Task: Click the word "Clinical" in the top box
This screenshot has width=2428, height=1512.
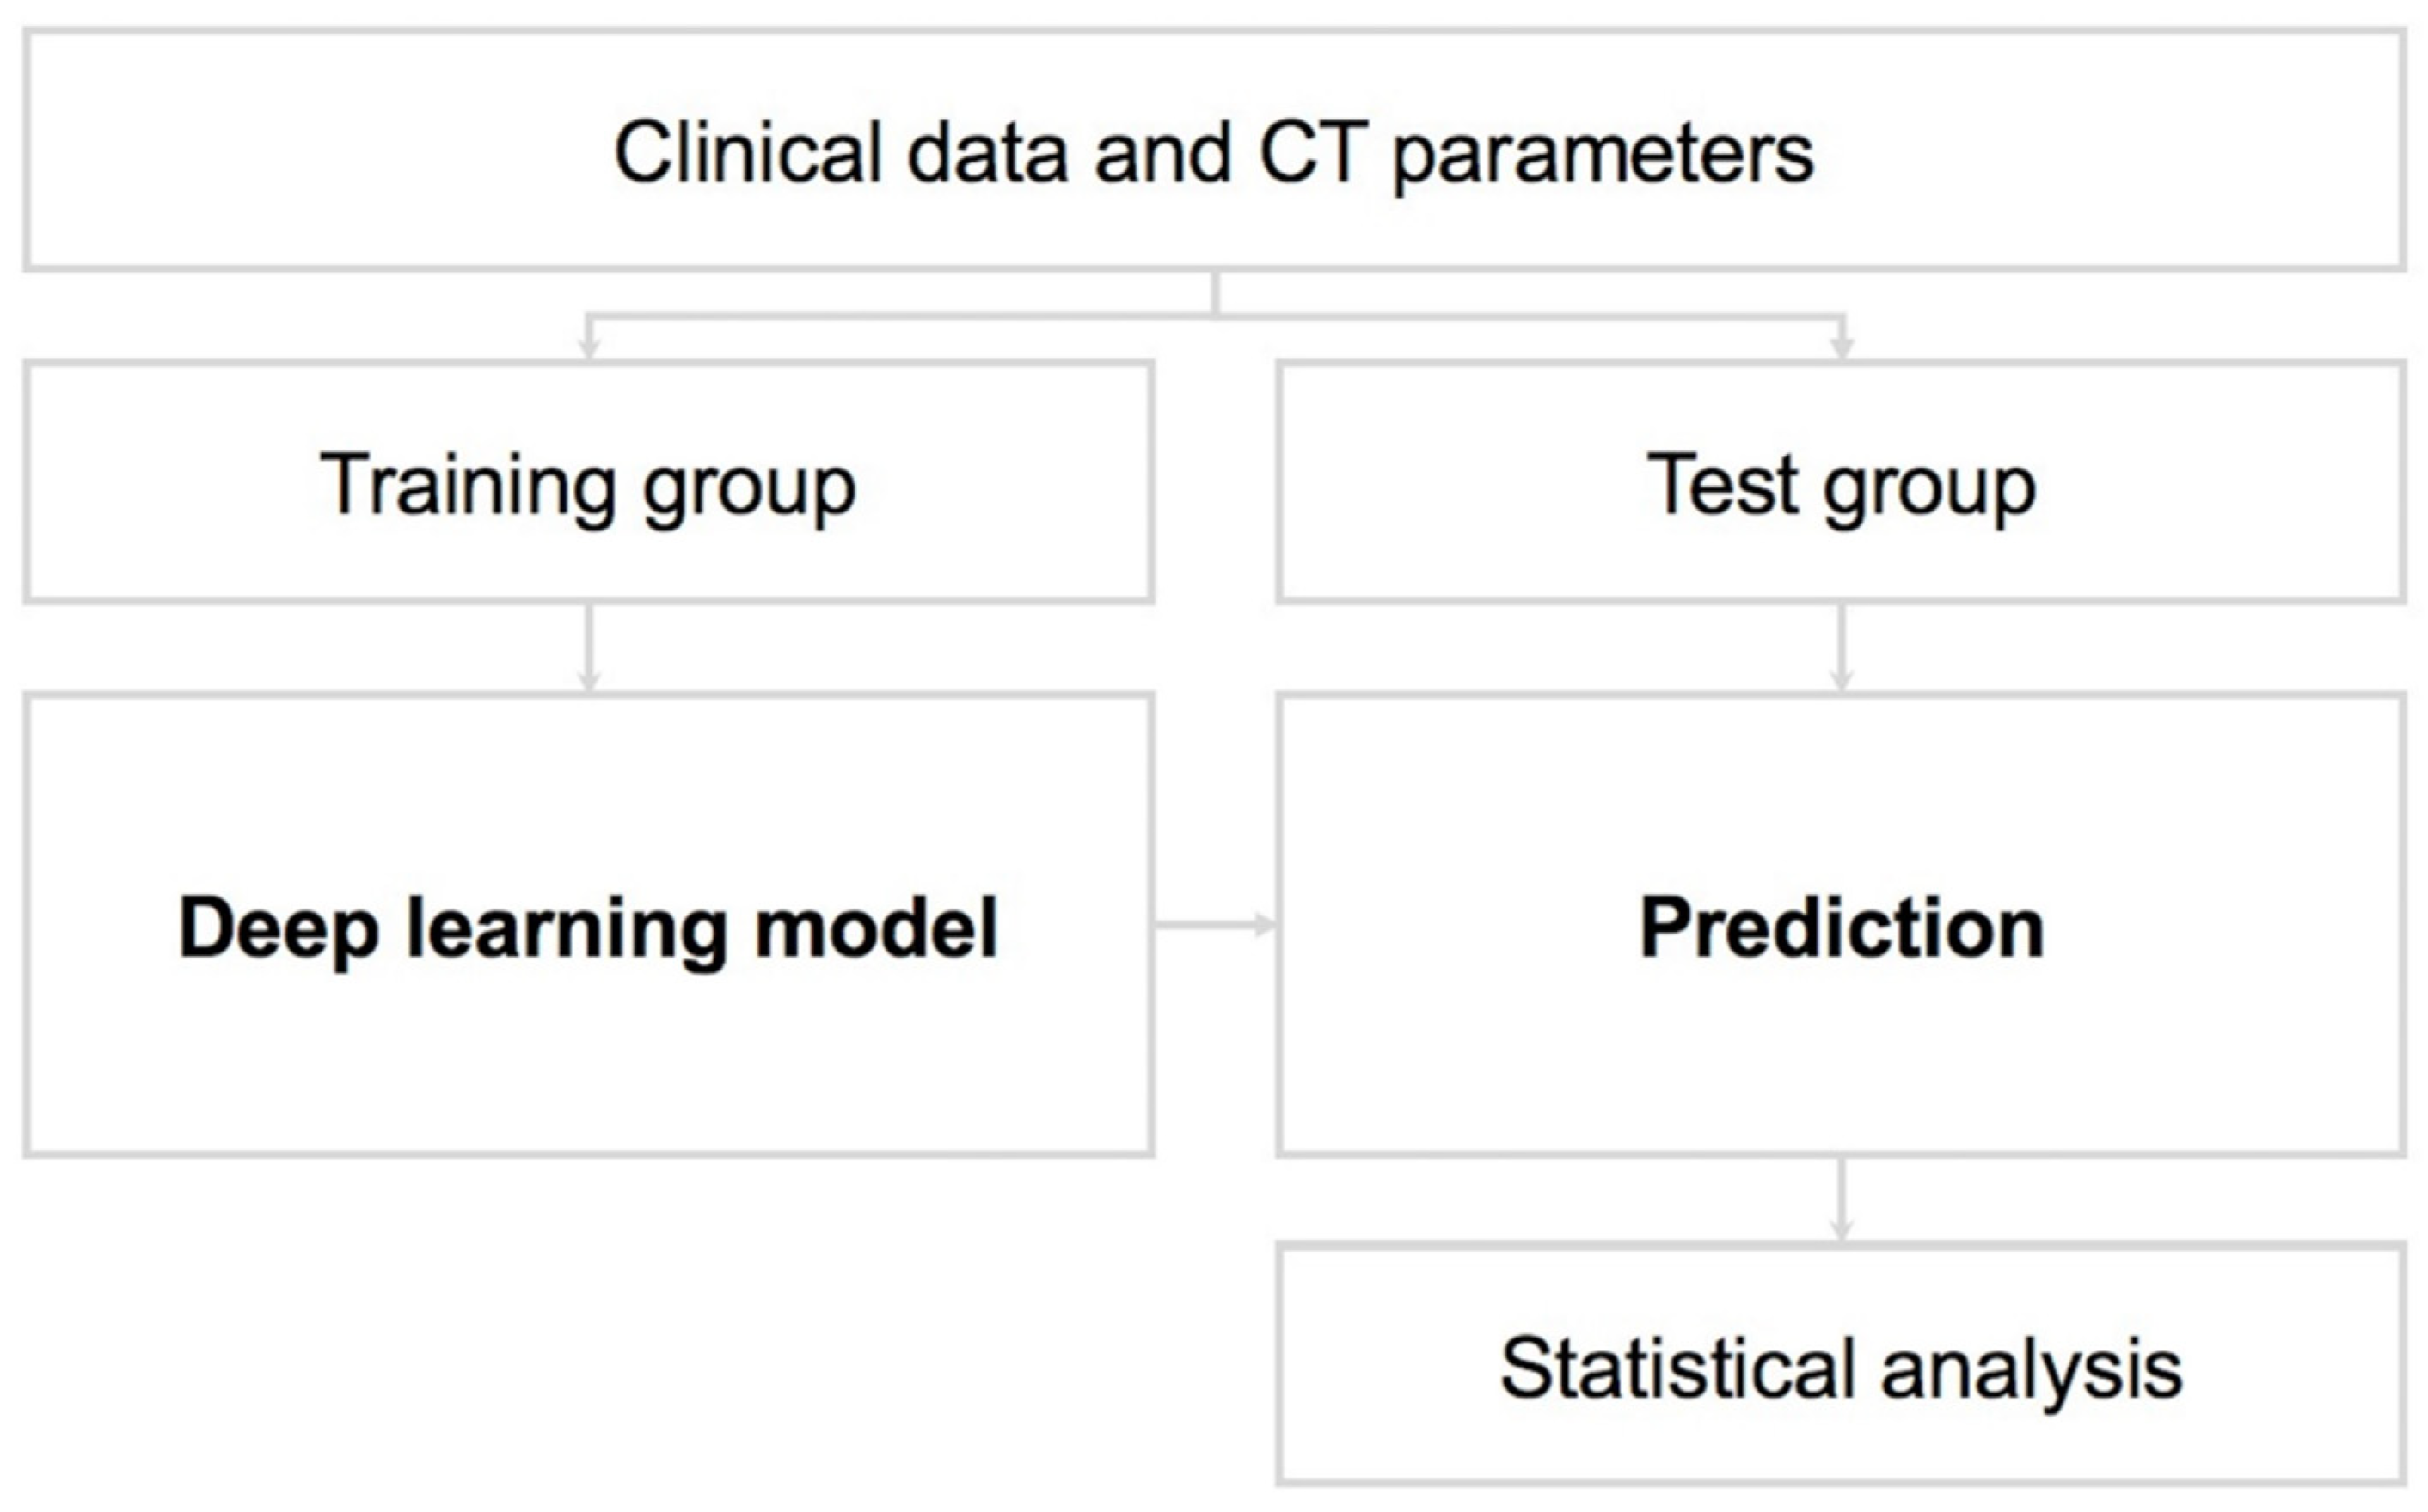Action: tap(748, 153)
